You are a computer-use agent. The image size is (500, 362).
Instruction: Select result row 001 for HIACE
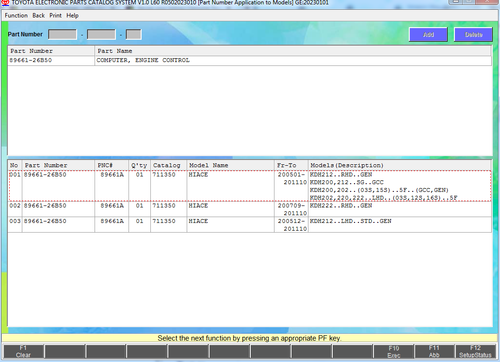[x=250, y=186]
